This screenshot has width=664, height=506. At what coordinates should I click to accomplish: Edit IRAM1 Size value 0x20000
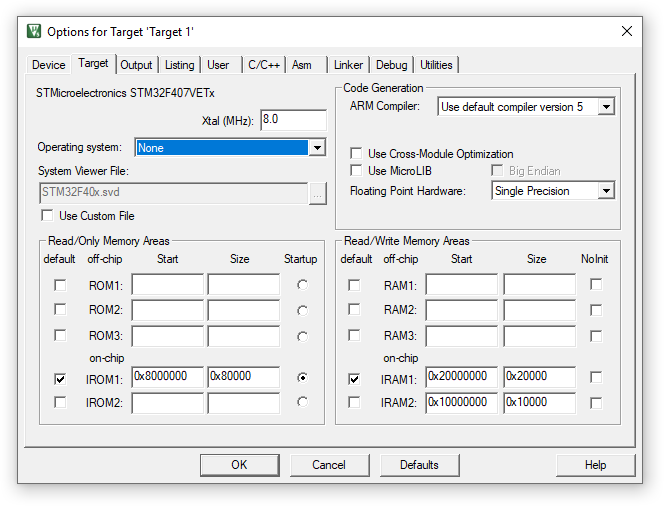[x=540, y=377]
